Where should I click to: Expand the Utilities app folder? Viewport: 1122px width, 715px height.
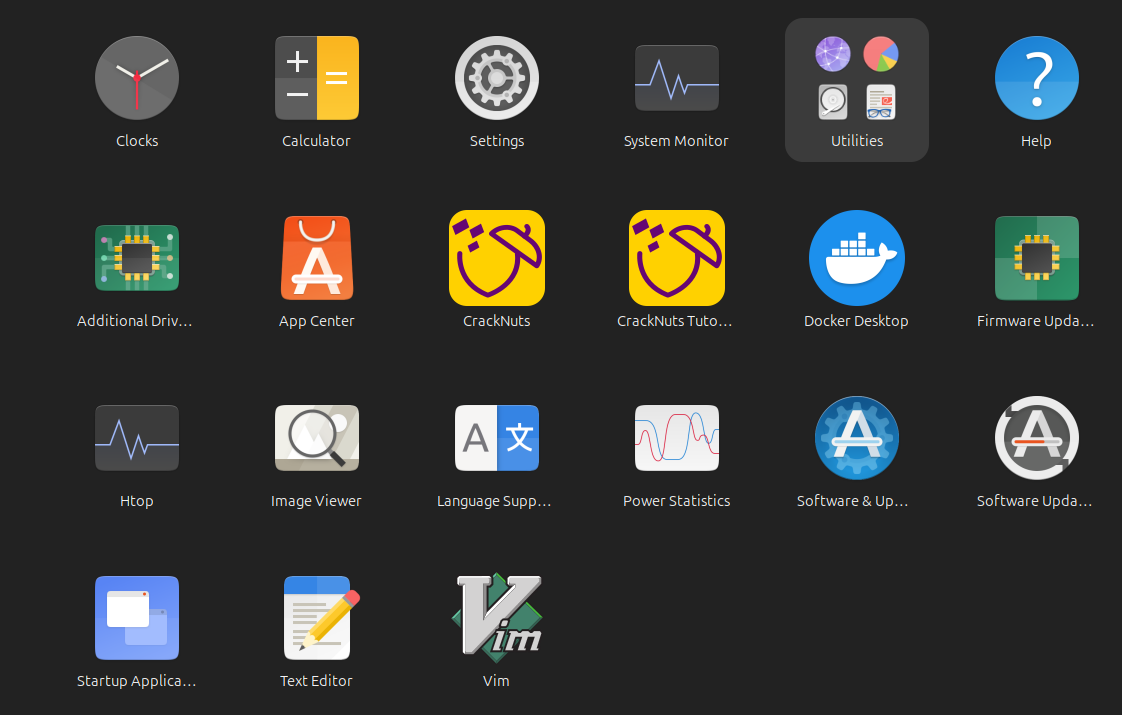pos(857,90)
